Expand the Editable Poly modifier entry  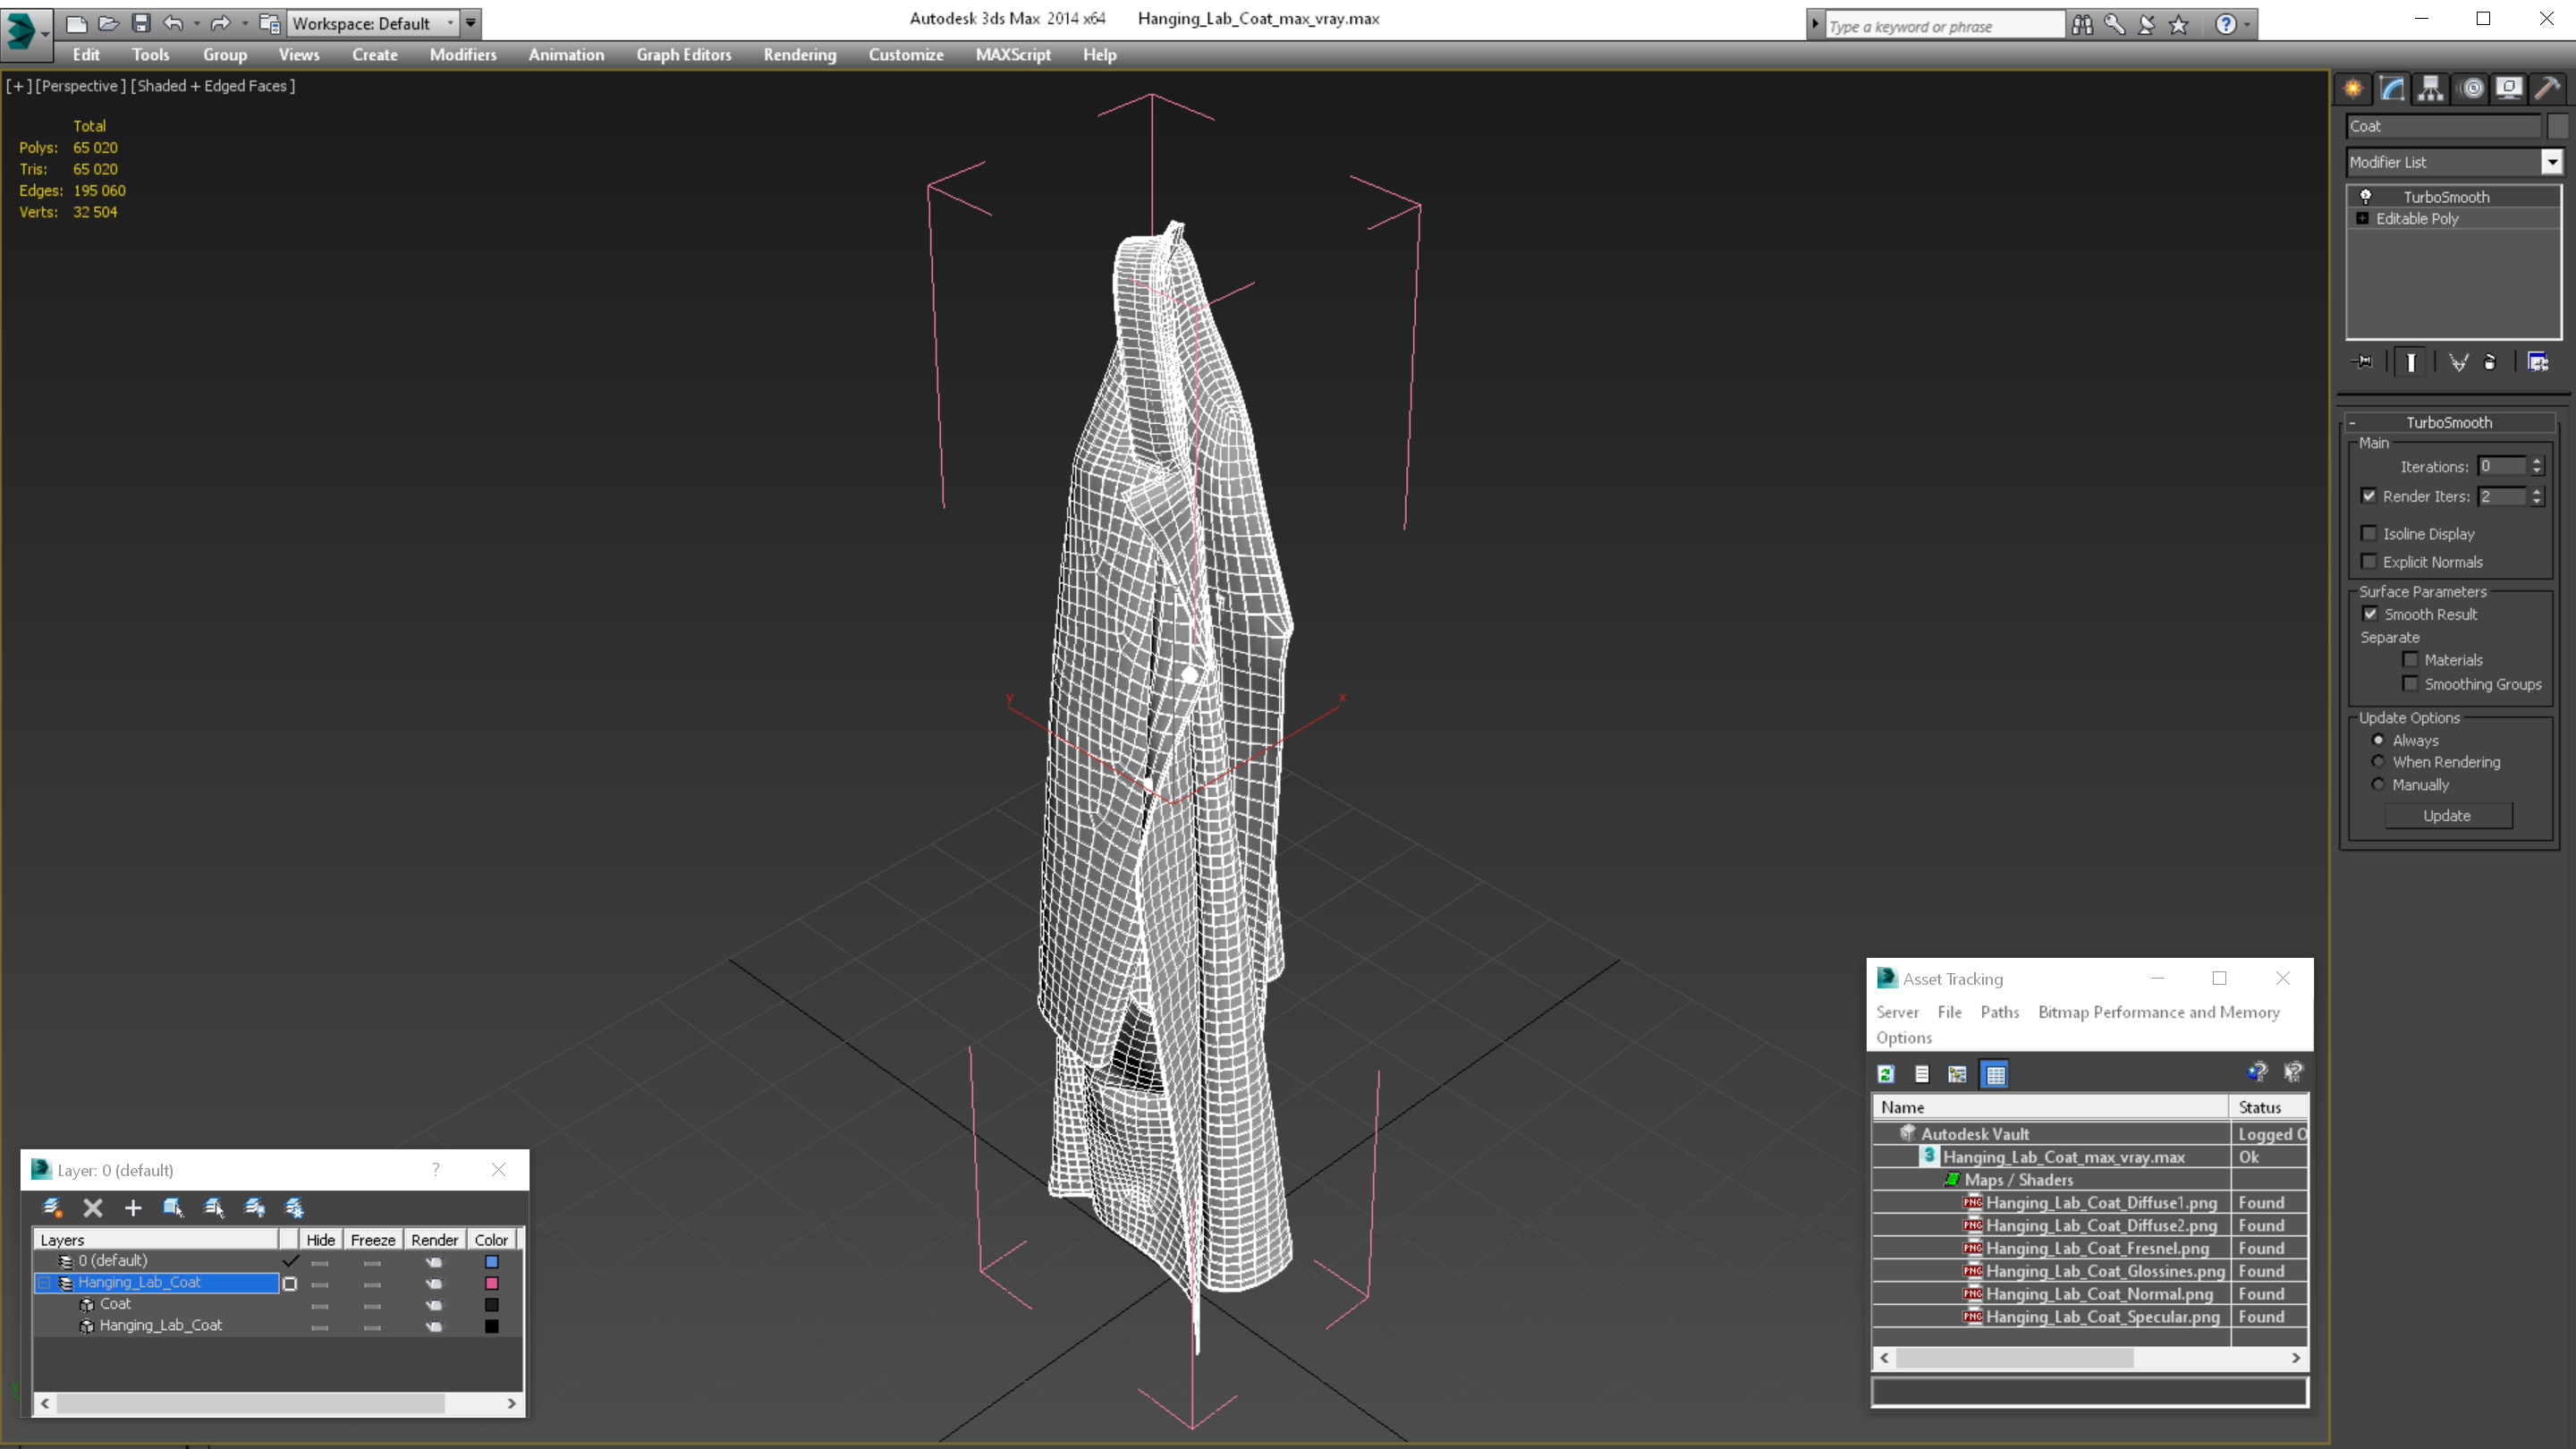tap(2362, 219)
